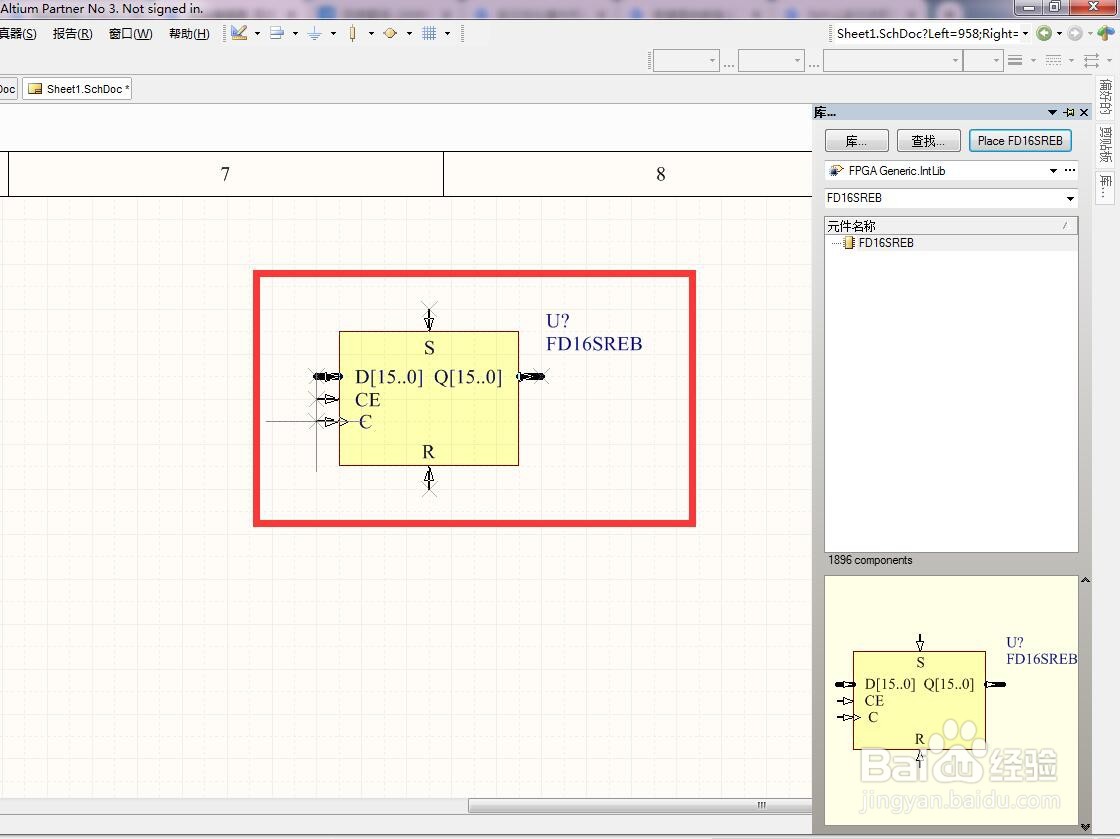Open the narrow combo box left of the line style icon
1120x839 pixels.
tap(983, 61)
